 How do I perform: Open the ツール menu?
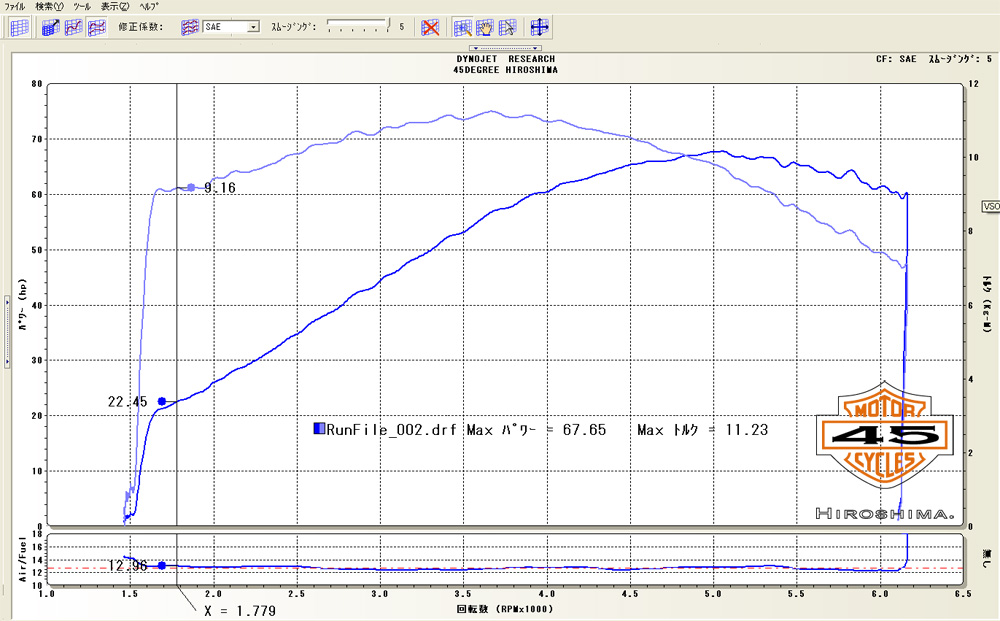click(x=81, y=6)
